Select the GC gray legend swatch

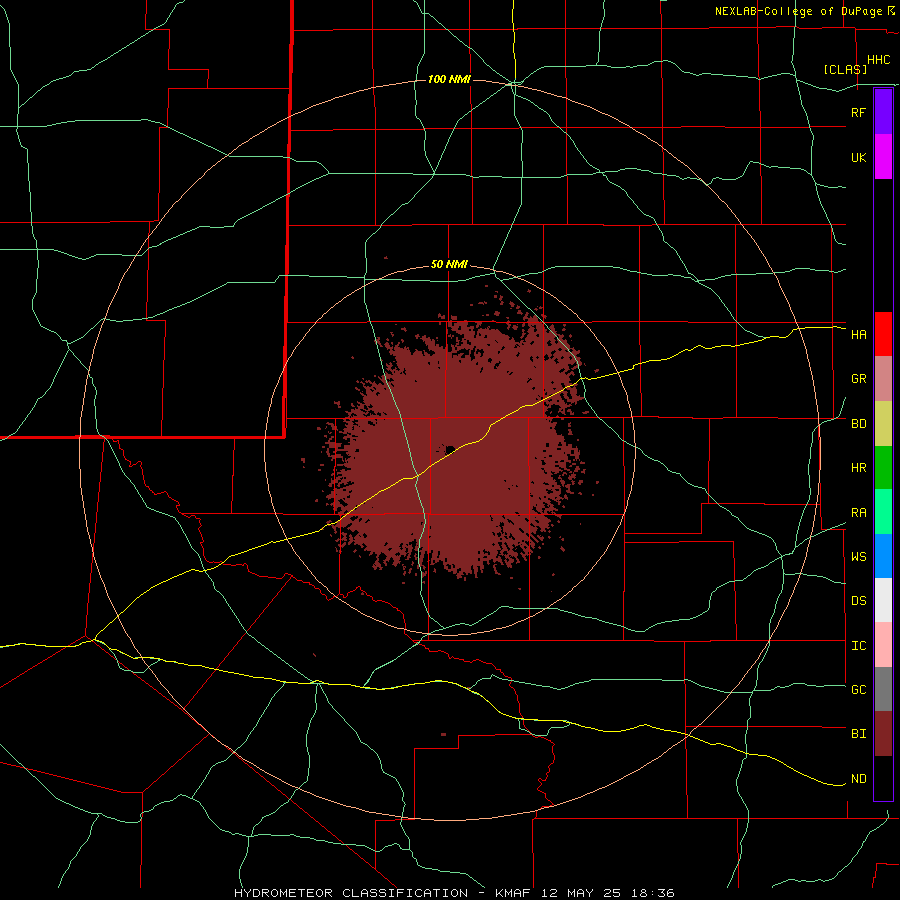(x=883, y=689)
